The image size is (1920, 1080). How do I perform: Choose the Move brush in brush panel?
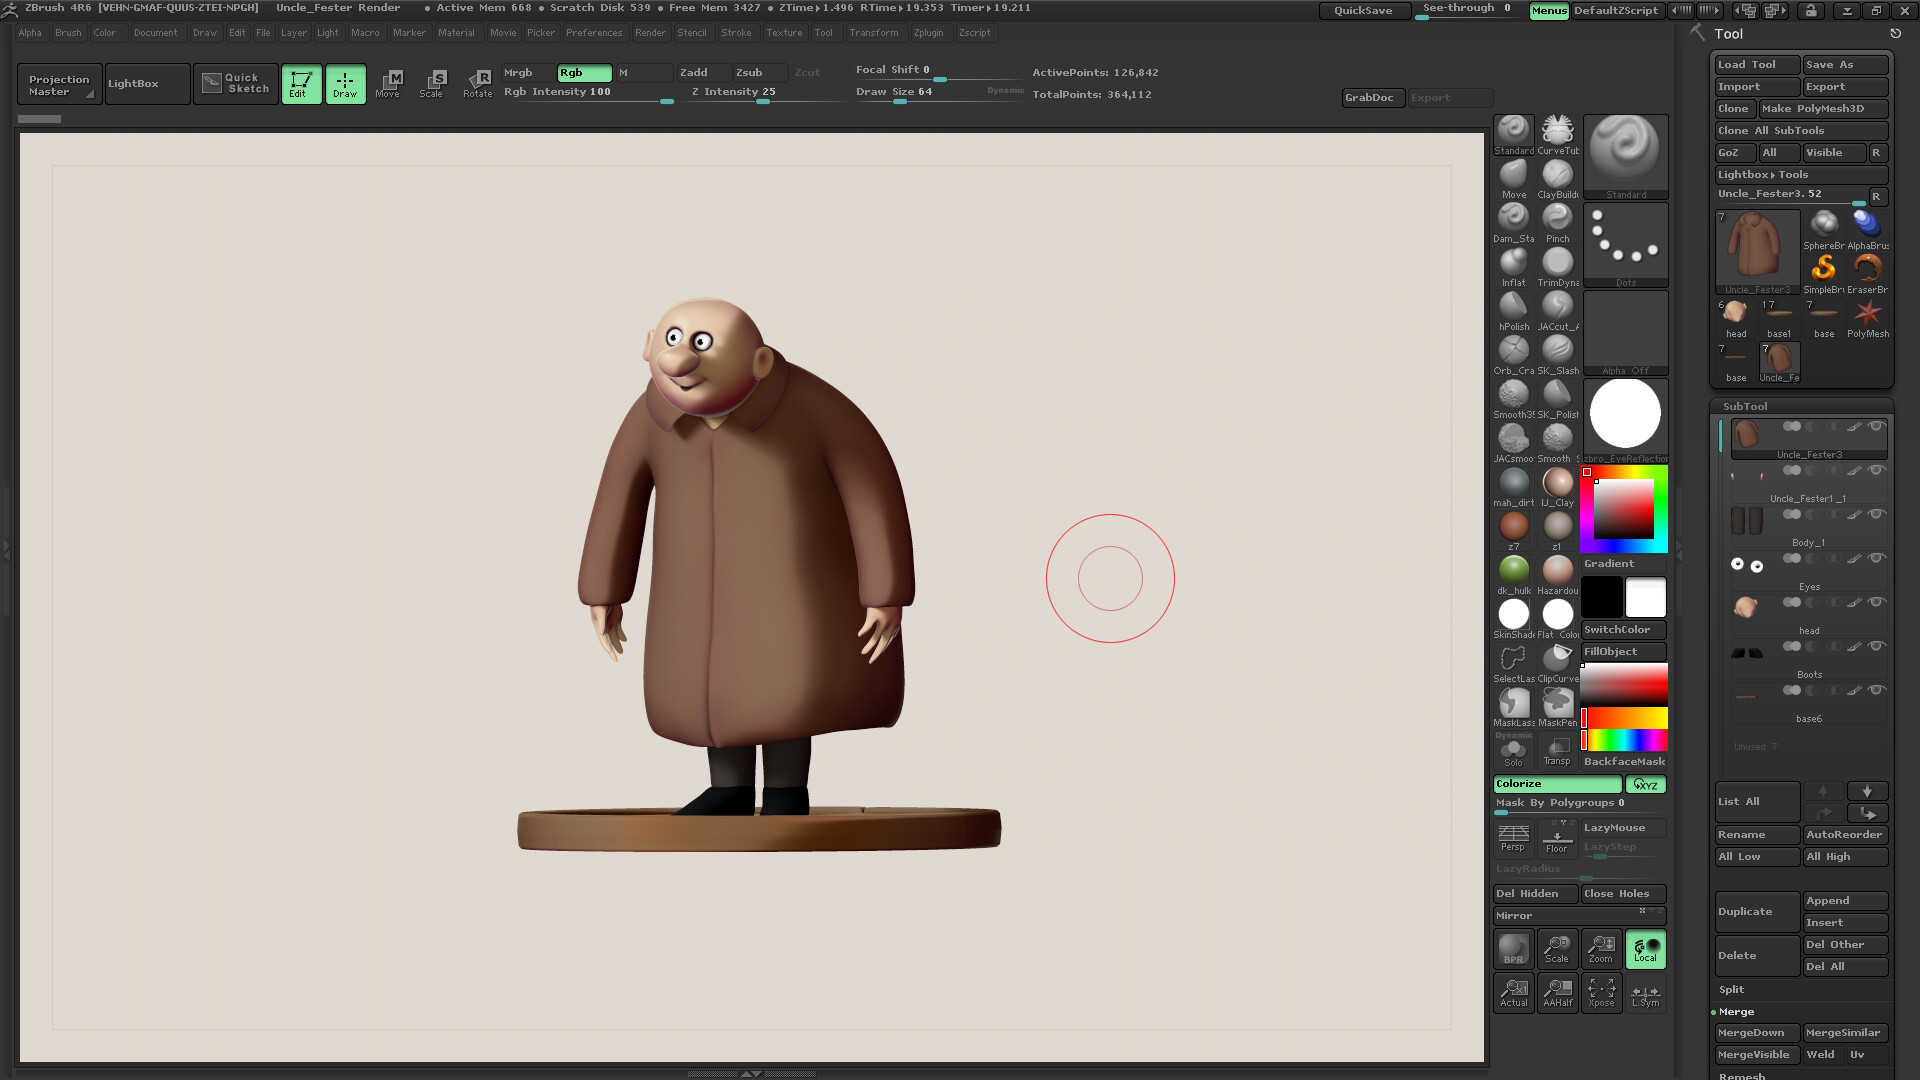[x=1513, y=179]
